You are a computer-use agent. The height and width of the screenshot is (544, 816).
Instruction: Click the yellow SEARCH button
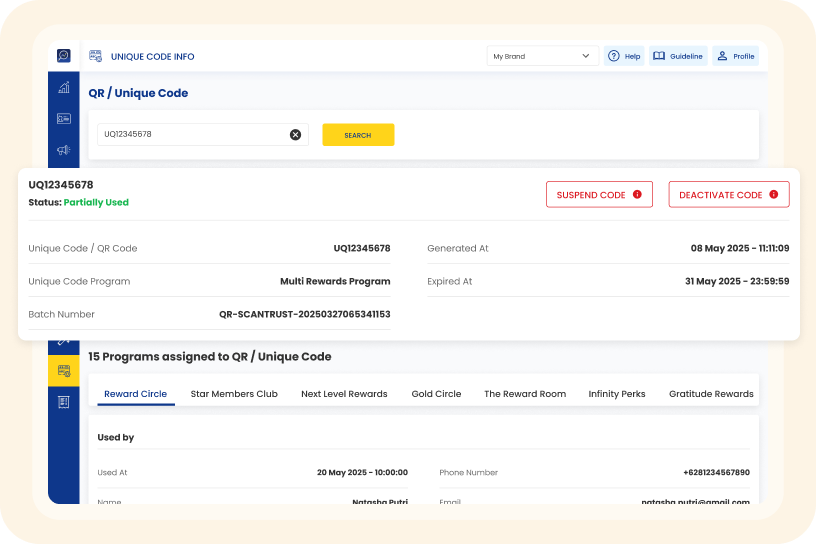click(358, 135)
